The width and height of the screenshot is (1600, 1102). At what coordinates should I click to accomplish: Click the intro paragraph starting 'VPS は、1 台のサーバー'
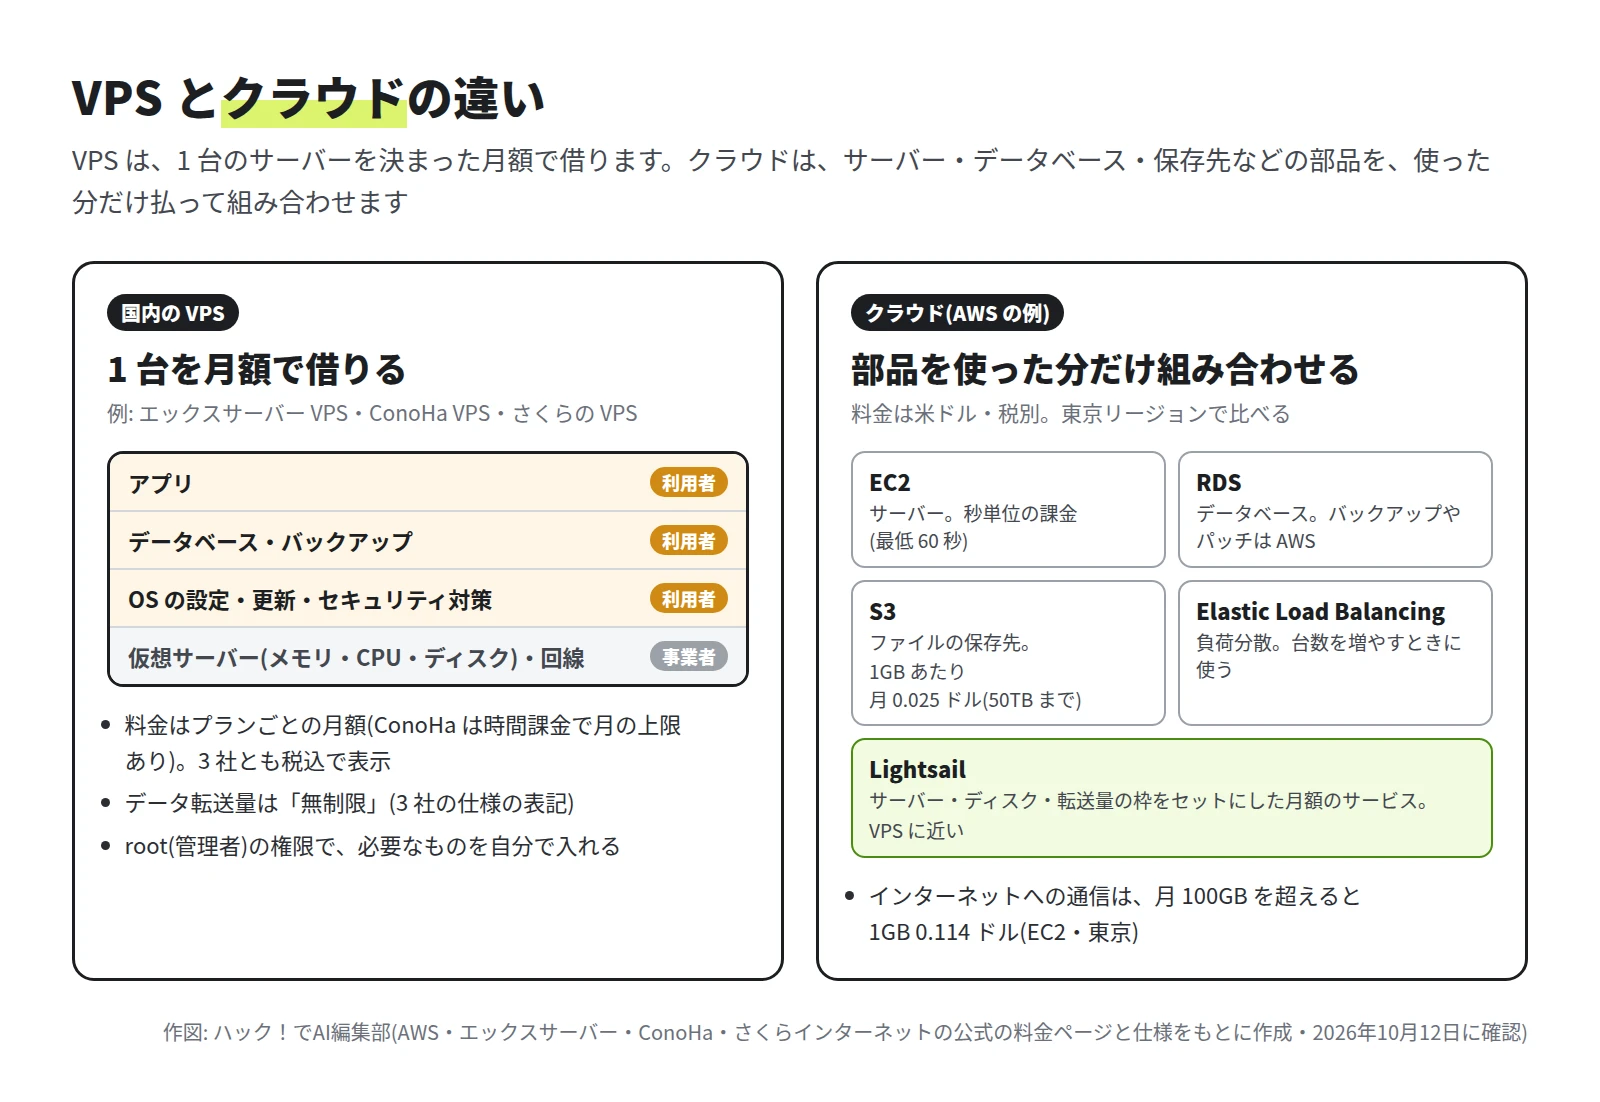(781, 181)
